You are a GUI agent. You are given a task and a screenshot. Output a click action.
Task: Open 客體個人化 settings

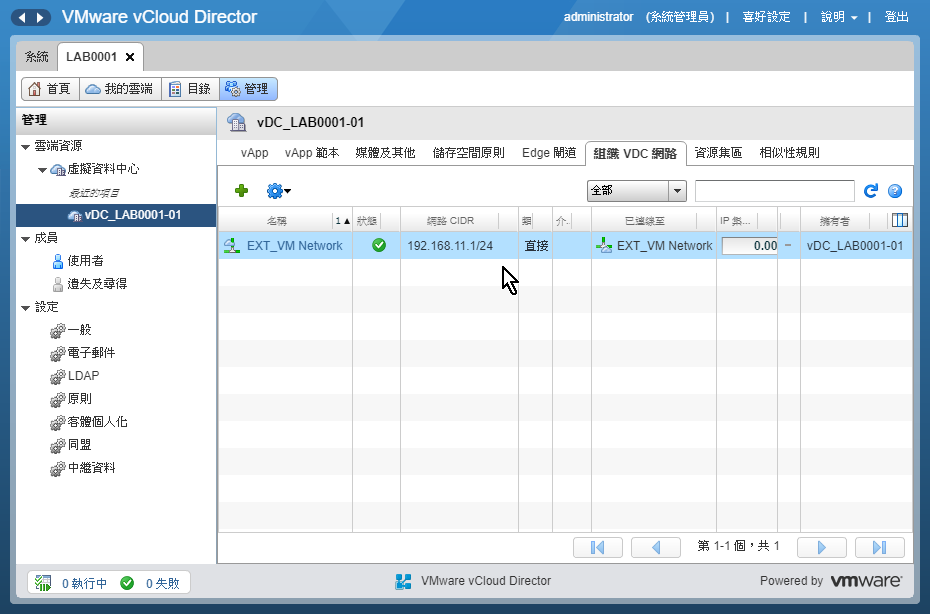[97, 422]
